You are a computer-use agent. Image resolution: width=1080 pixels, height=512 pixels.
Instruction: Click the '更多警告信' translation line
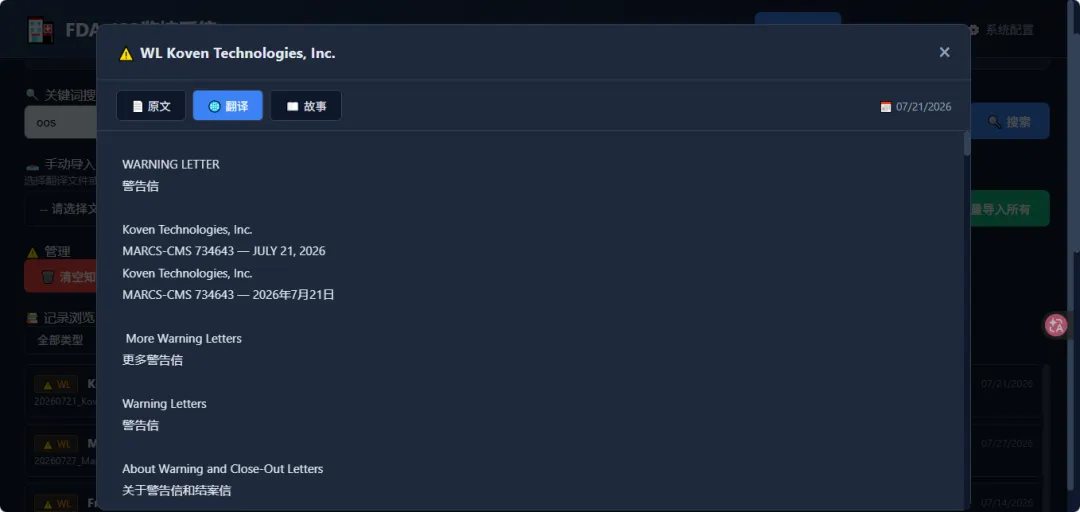[x=152, y=360]
